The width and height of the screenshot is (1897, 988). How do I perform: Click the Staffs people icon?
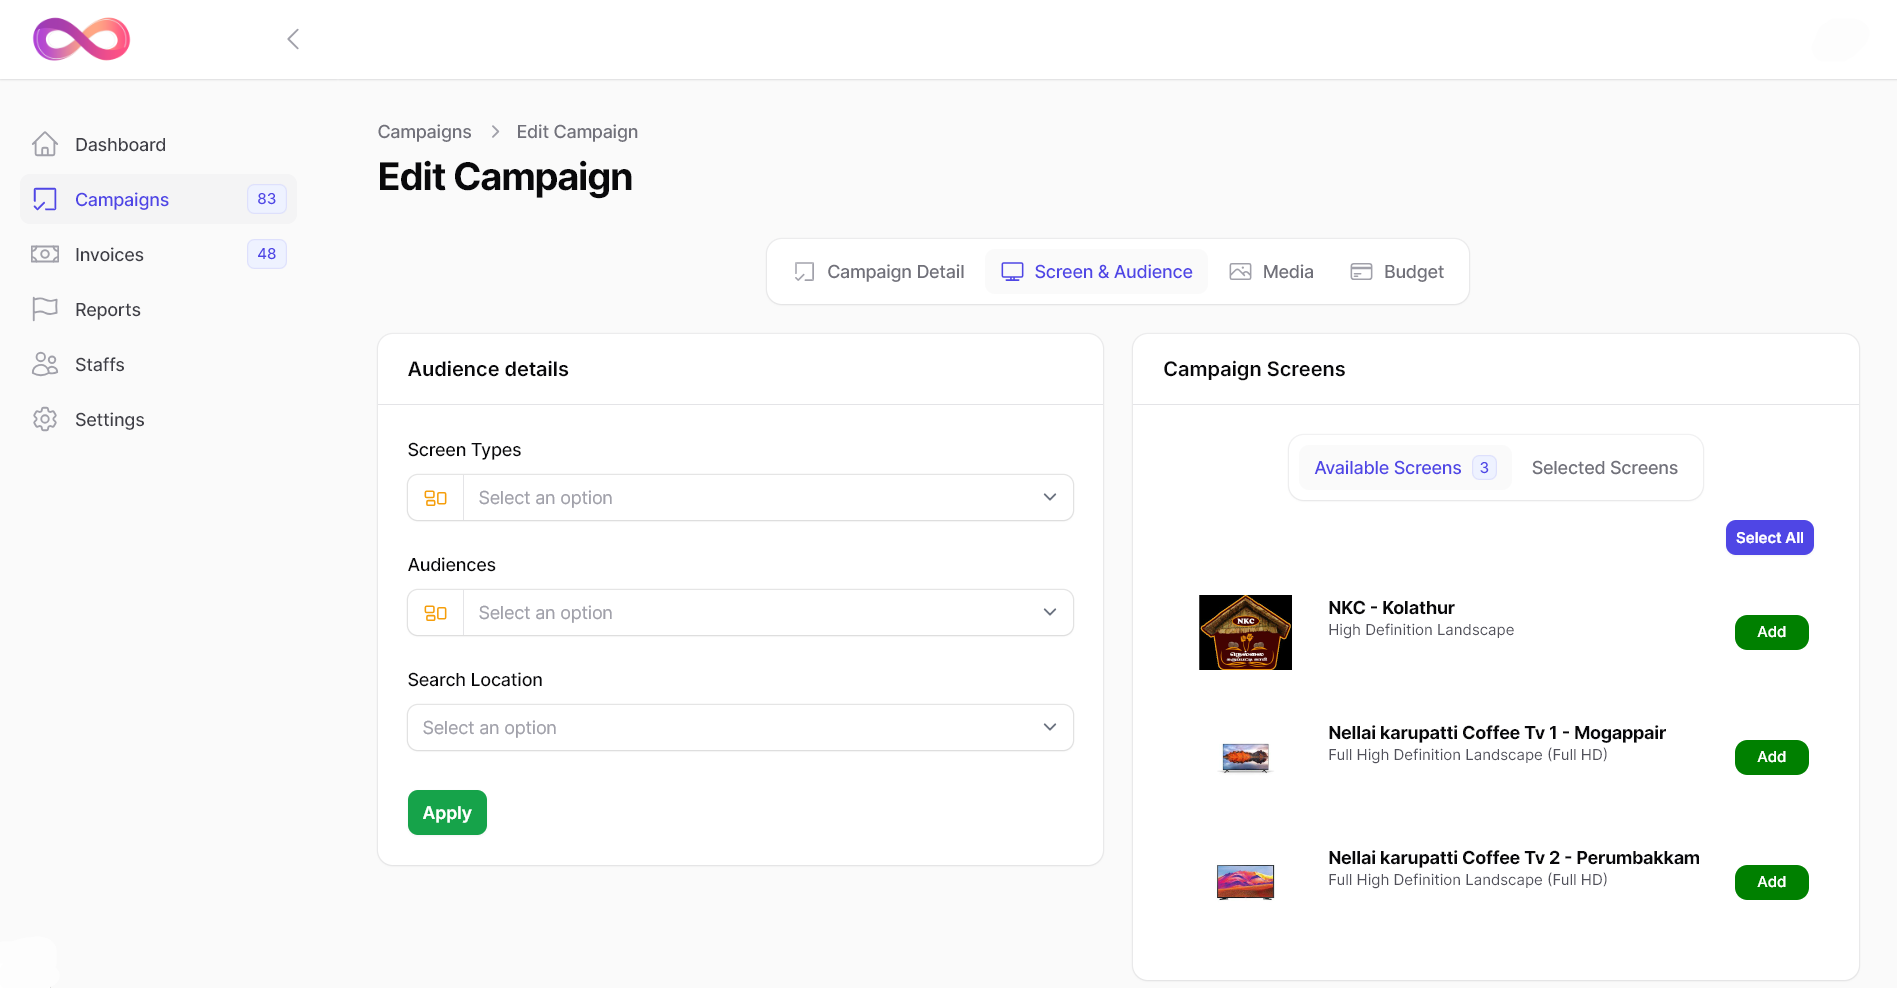coord(45,364)
